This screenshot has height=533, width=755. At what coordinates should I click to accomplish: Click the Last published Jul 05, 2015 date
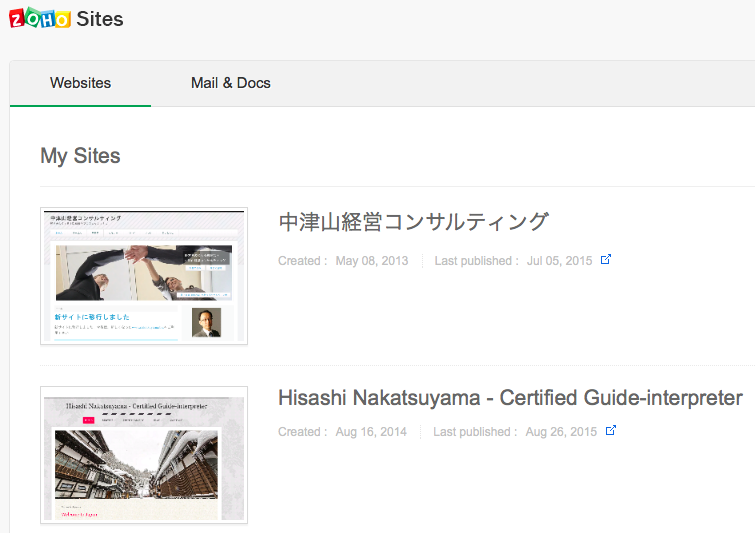pyautogui.click(x=559, y=261)
